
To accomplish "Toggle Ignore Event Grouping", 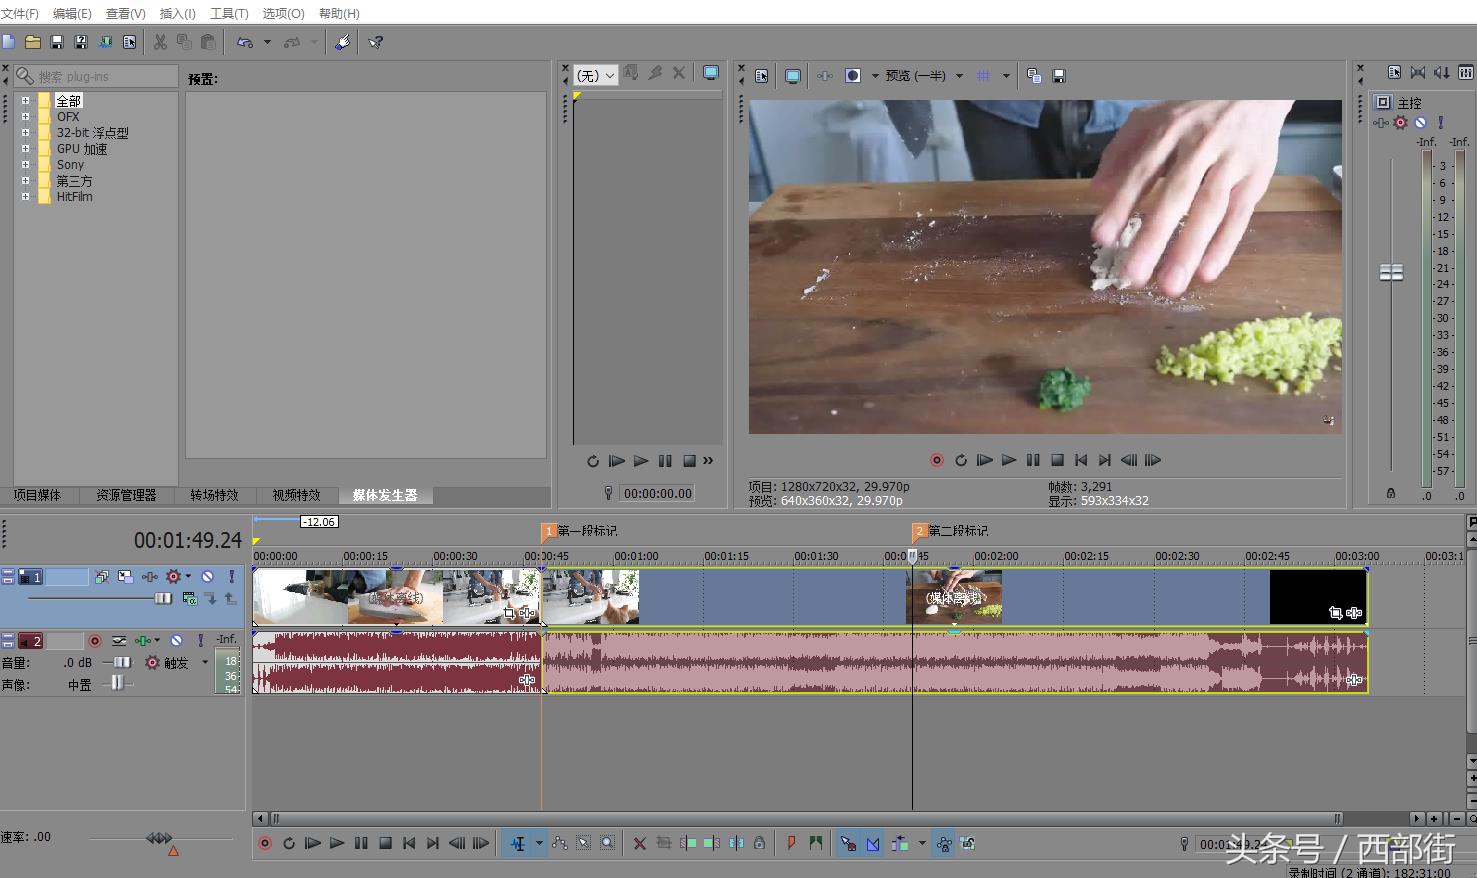I will (968, 844).
